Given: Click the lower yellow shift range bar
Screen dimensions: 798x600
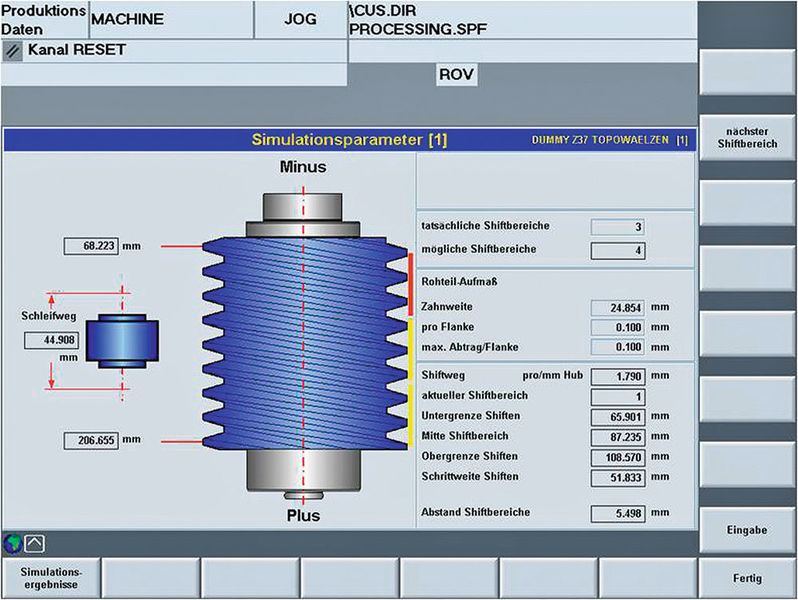Looking at the screenshot, I should point(411,416).
